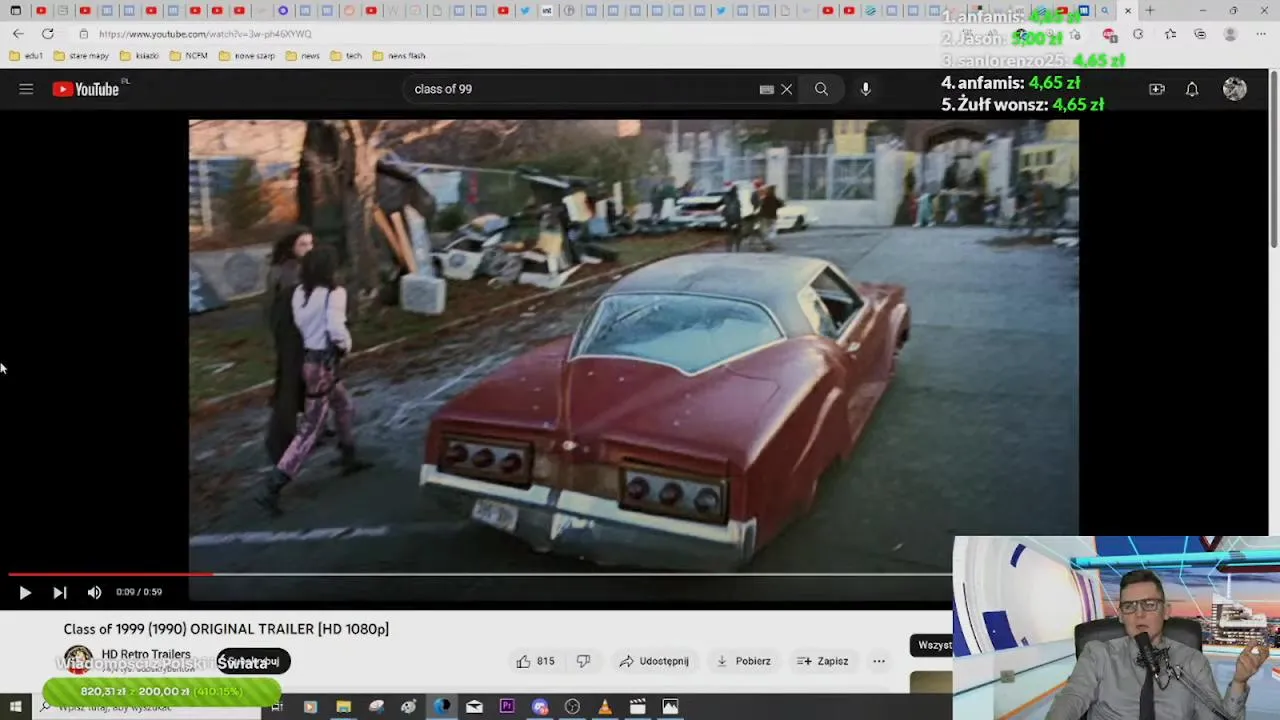Share the video via Udostępnij
Image resolution: width=1280 pixels, height=720 pixels.
point(654,661)
